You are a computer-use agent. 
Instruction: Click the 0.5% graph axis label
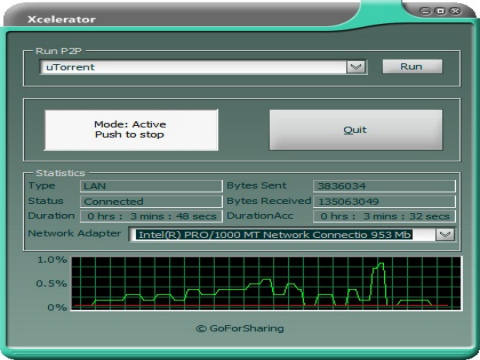52,284
